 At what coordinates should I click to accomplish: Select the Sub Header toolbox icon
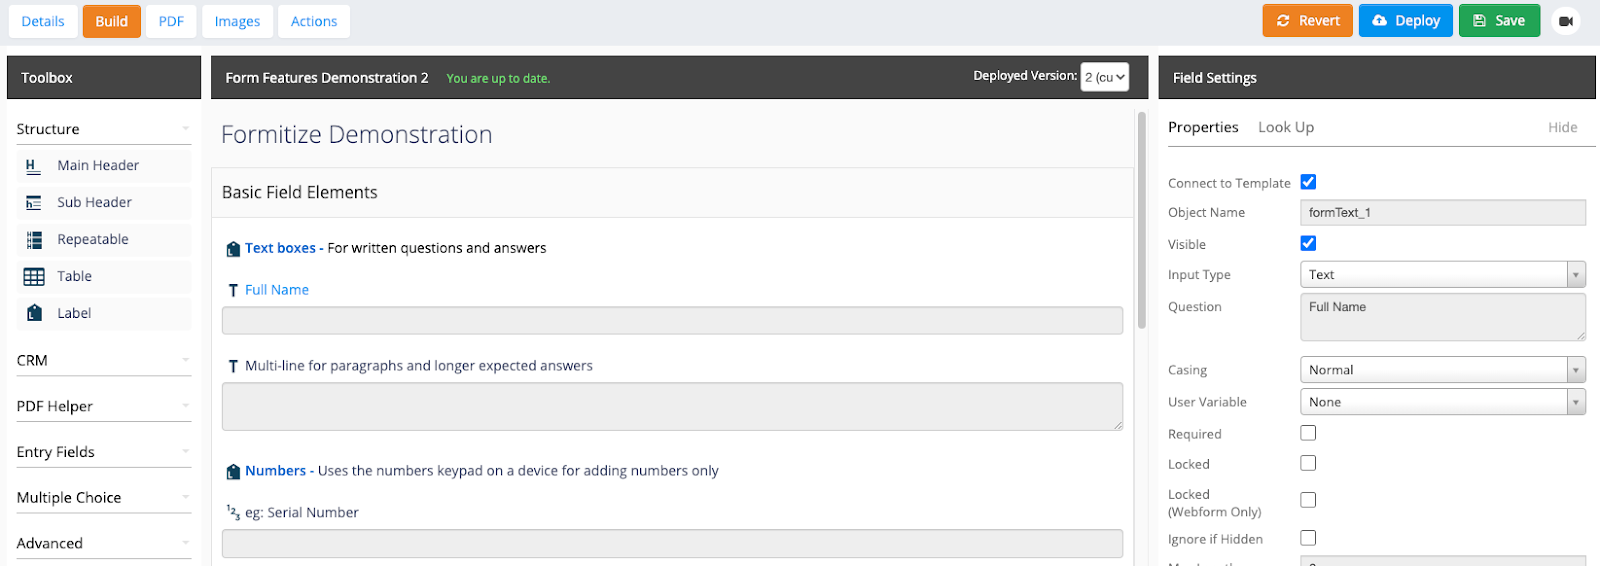[x=33, y=203]
